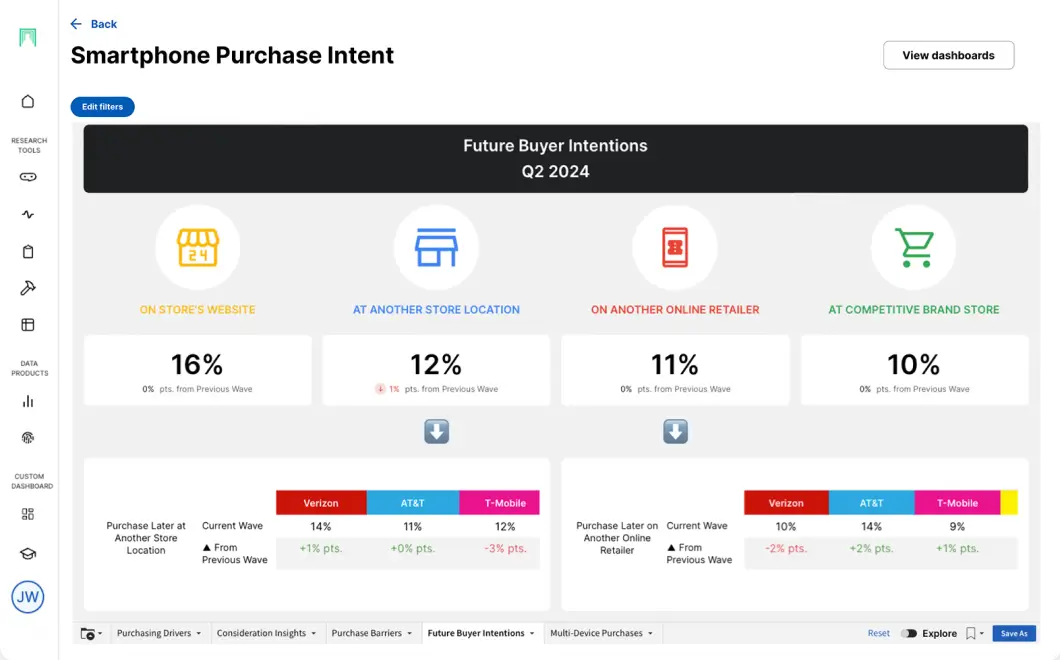Open the gamepad-shaped research tool icon
The image size is (1060, 660).
pyautogui.click(x=28, y=177)
